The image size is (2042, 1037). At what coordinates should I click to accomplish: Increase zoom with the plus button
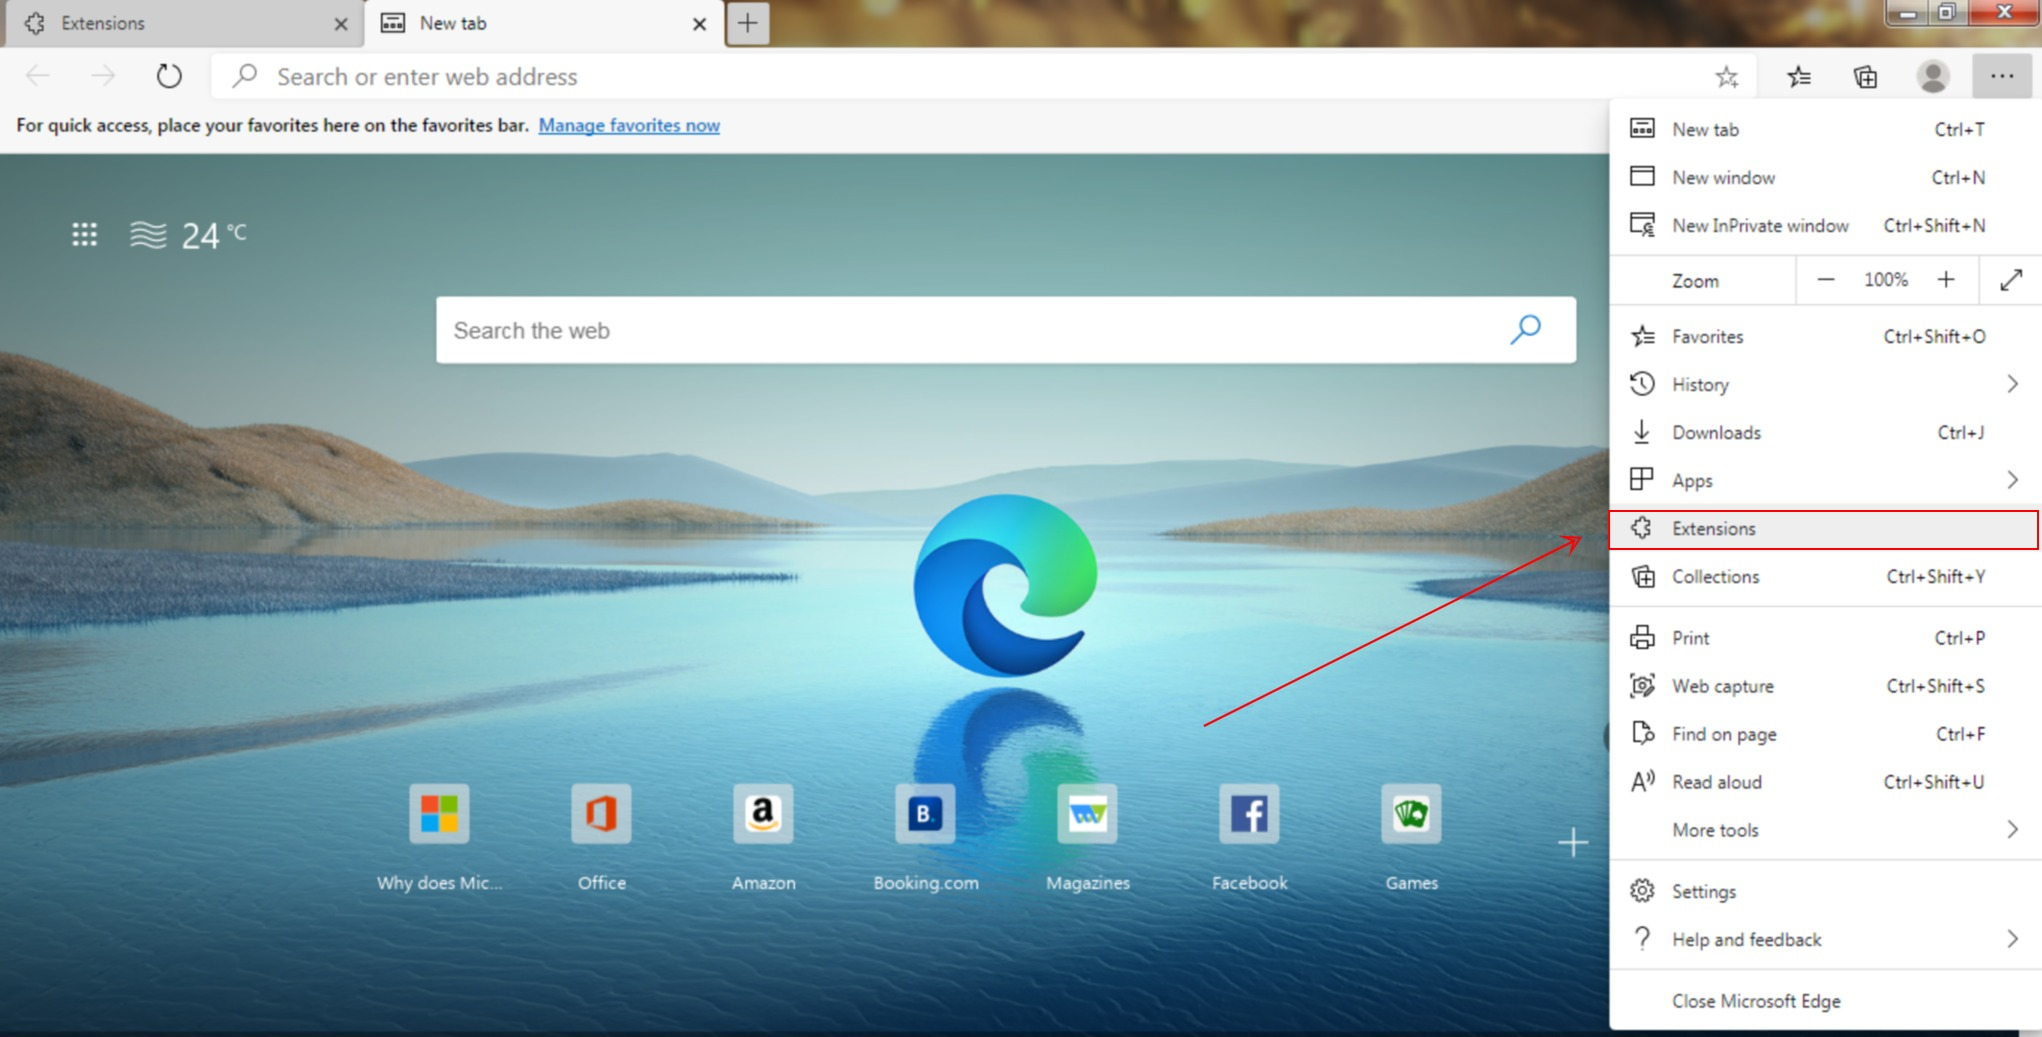click(x=1946, y=280)
